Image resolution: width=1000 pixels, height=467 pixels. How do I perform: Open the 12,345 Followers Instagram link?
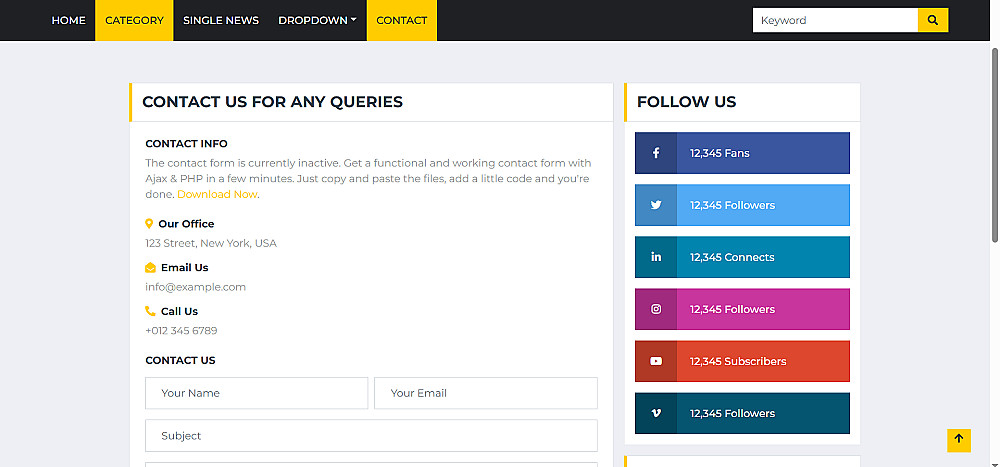click(742, 309)
